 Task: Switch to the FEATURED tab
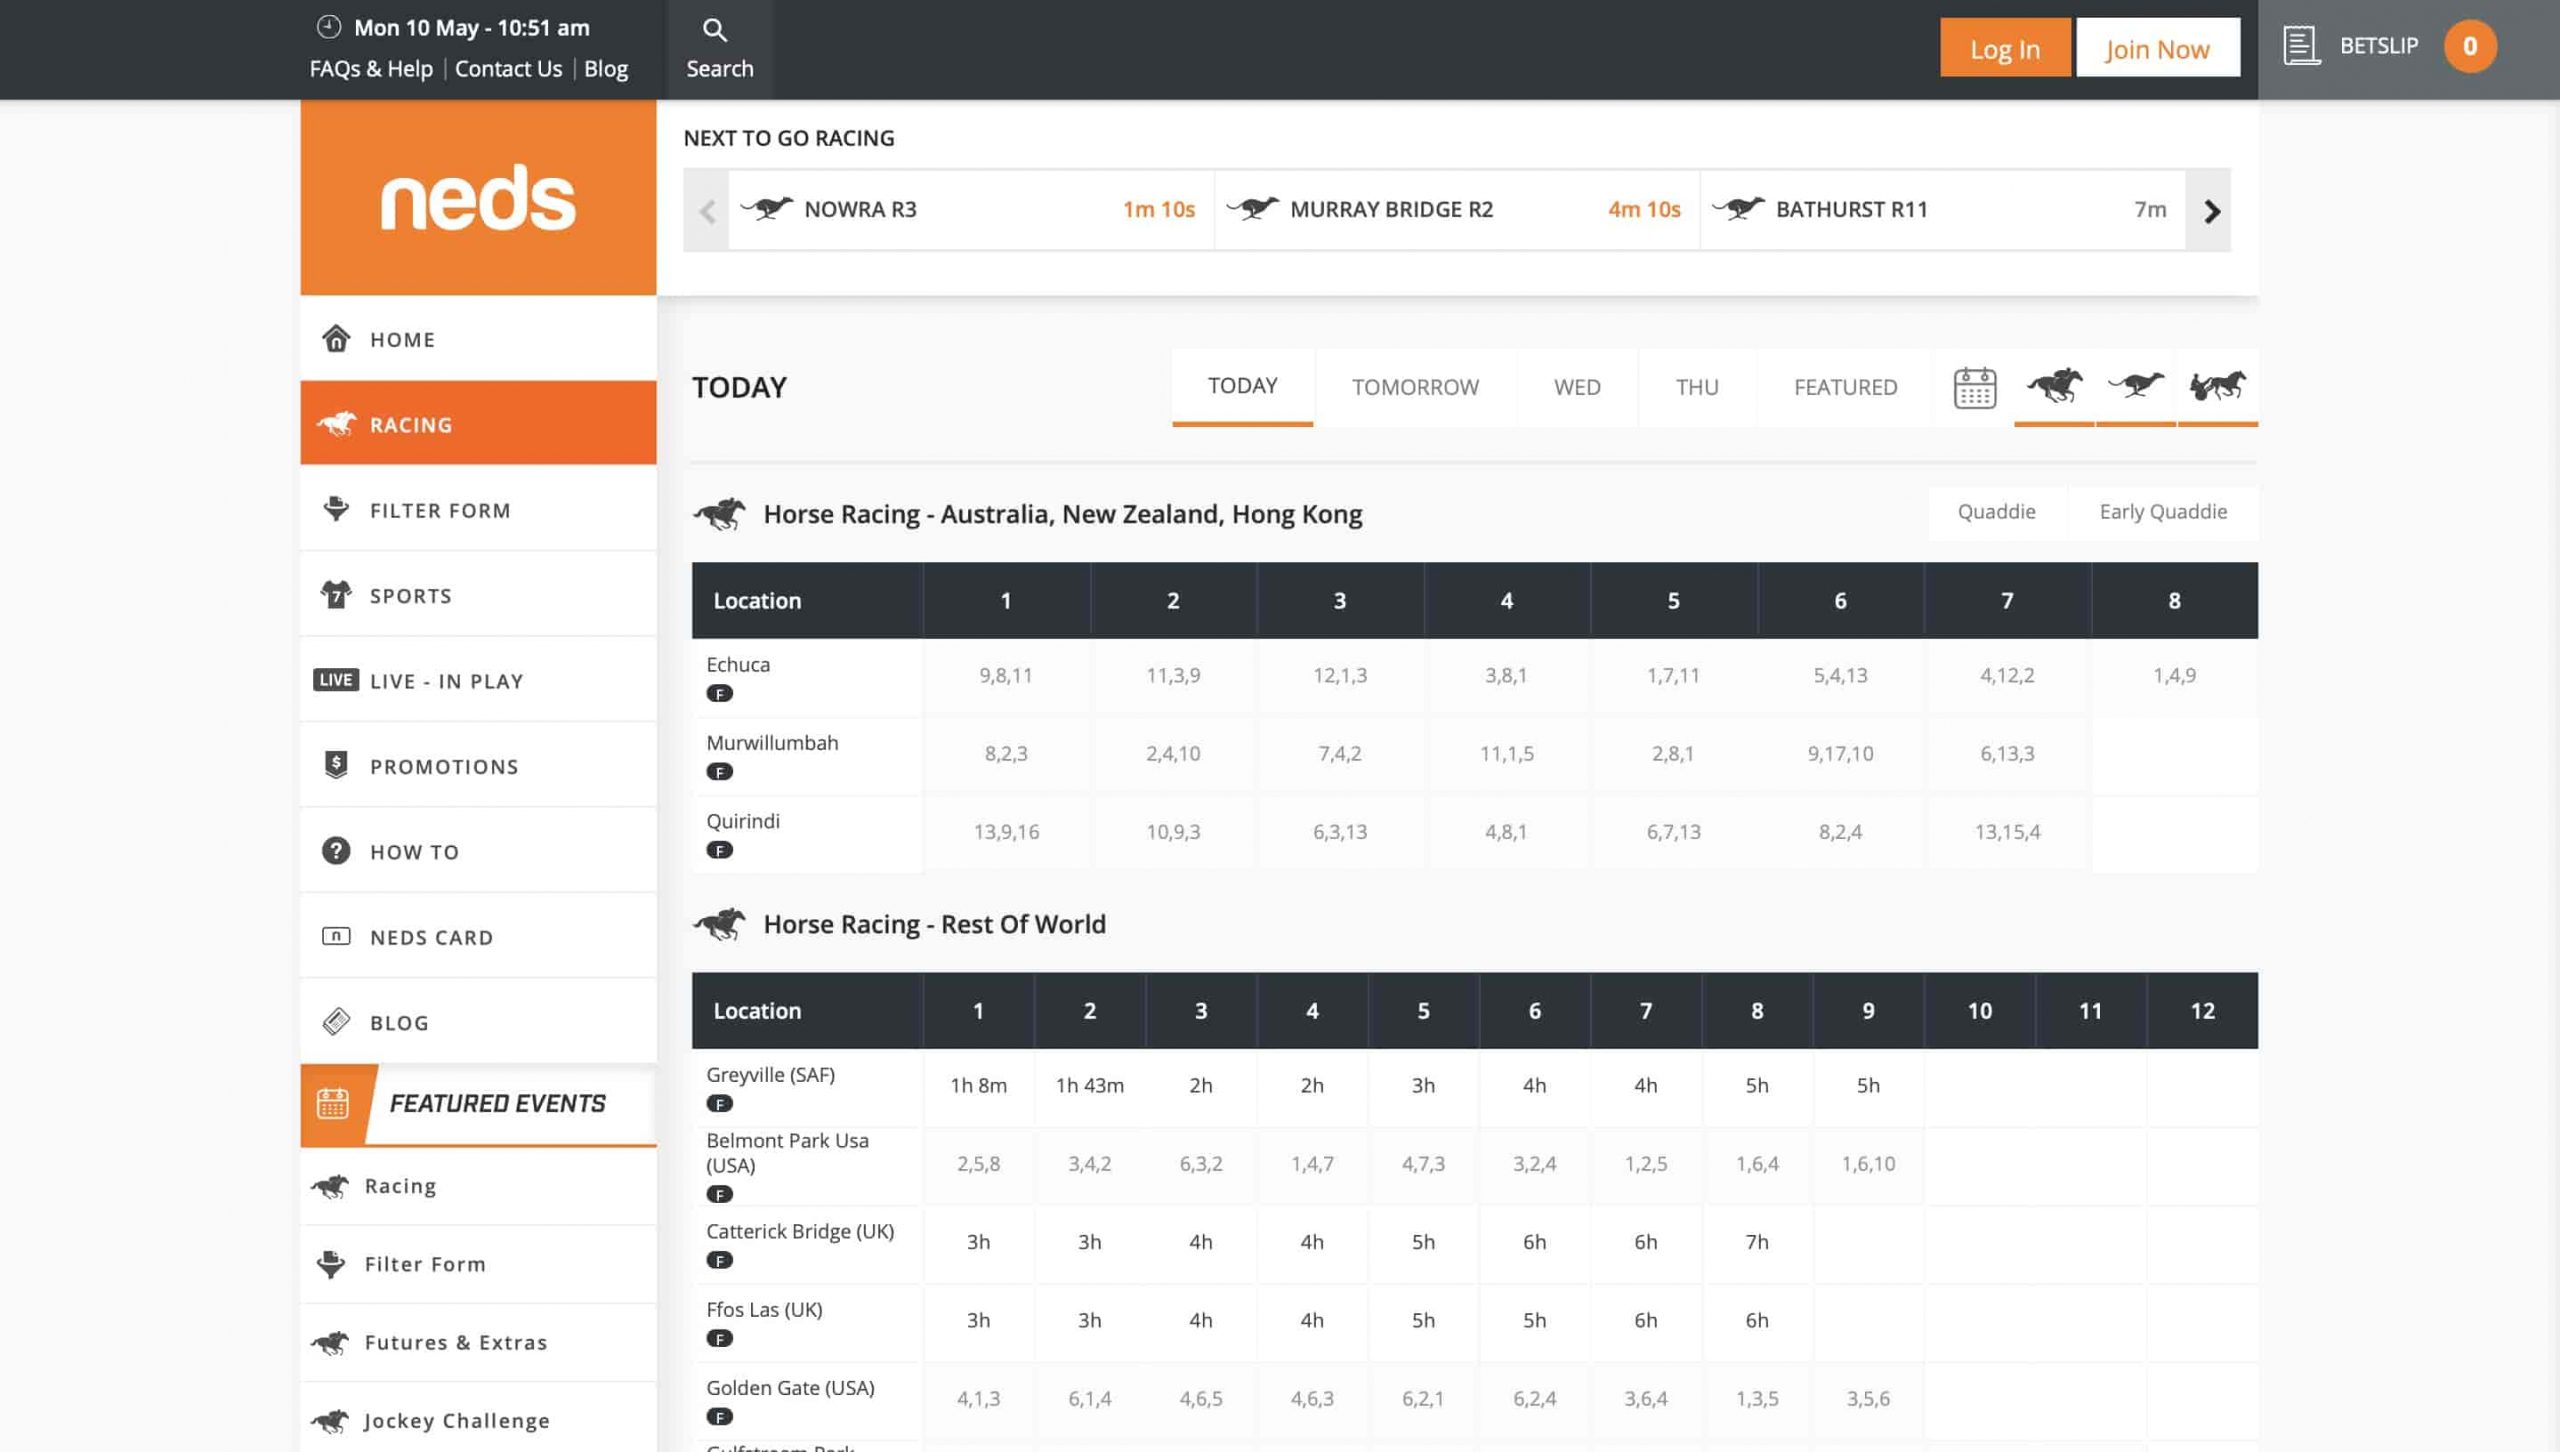pos(1845,387)
